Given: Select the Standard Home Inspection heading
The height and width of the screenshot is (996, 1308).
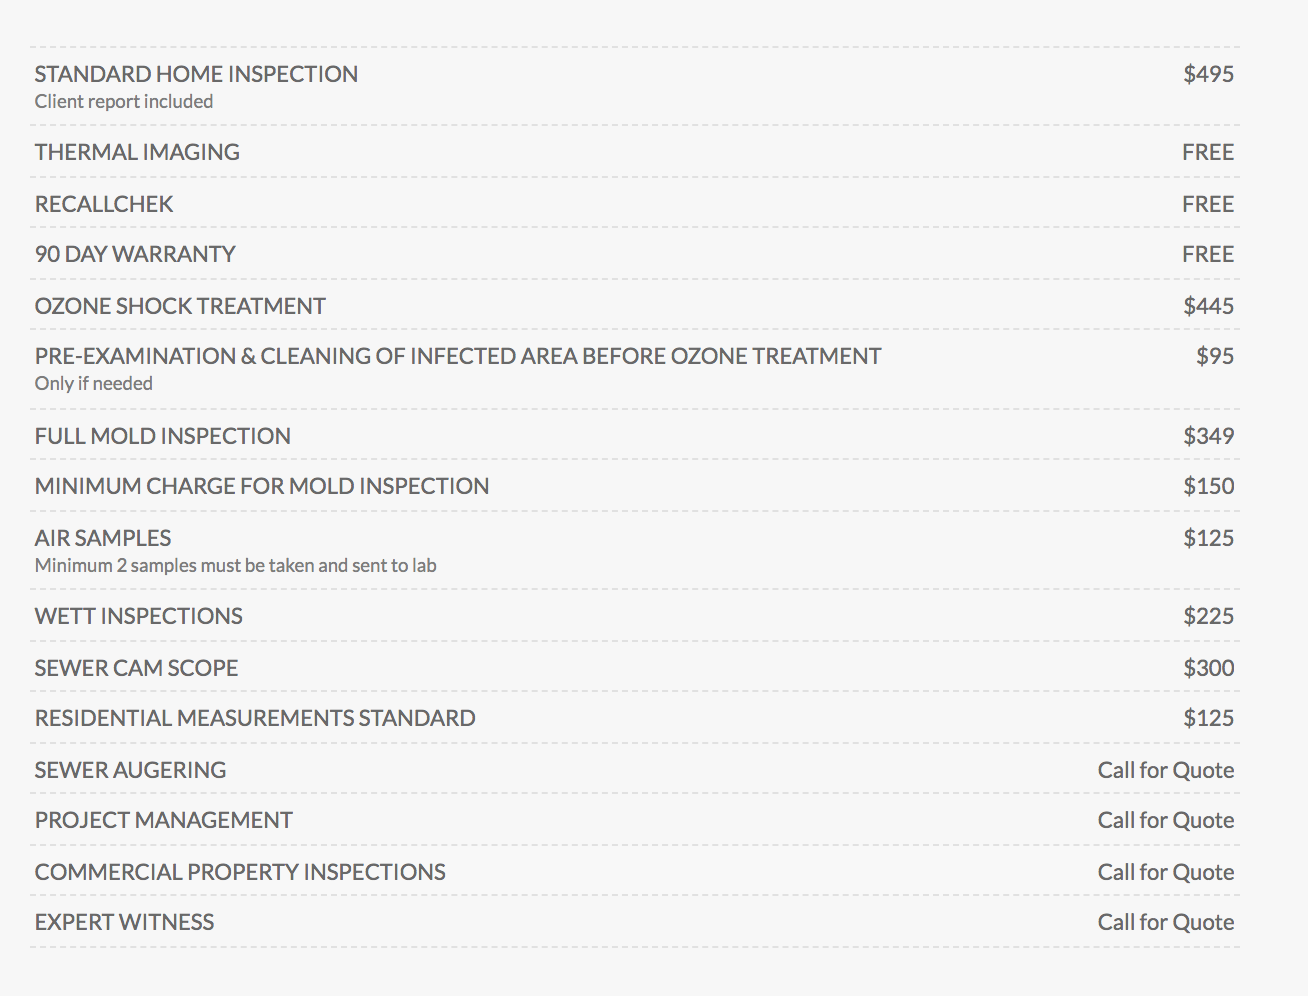Looking at the screenshot, I should [x=196, y=74].
